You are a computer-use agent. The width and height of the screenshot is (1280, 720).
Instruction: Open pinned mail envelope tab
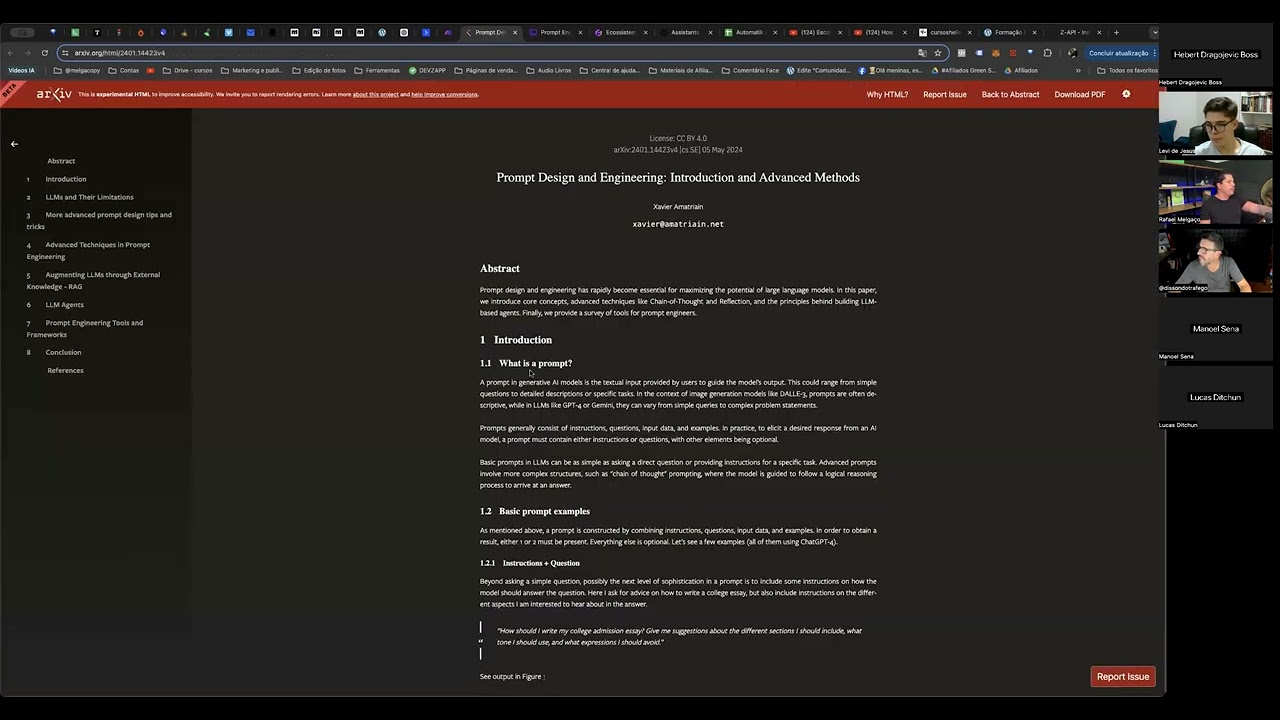point(250,32)
